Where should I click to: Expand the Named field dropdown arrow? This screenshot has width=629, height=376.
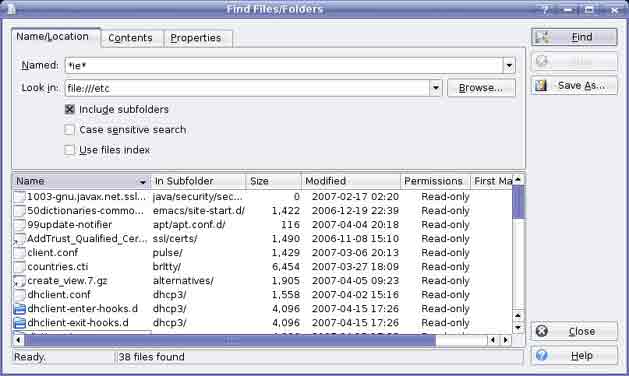coord(509,65)
